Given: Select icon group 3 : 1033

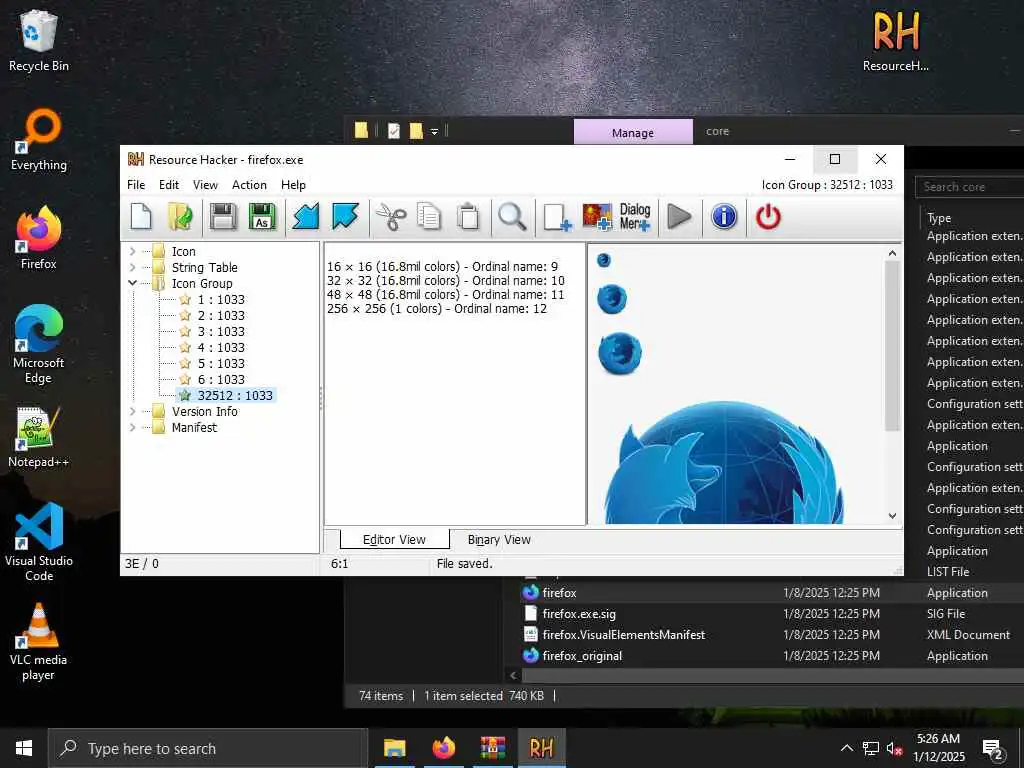Looking at the screenshot, I should coord(221,331).
